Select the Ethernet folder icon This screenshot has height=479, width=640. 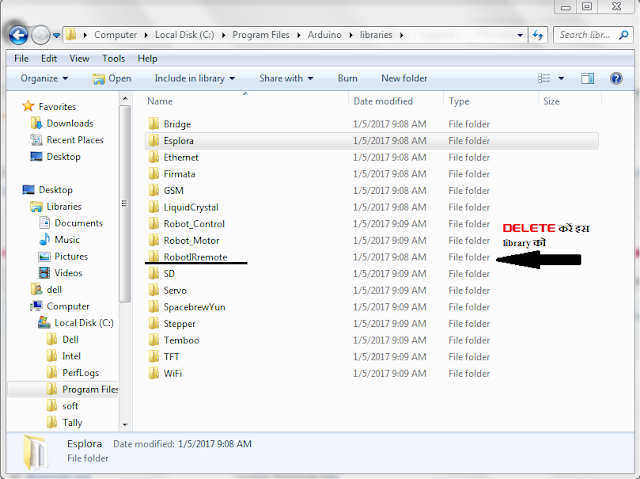coord(153,157)
